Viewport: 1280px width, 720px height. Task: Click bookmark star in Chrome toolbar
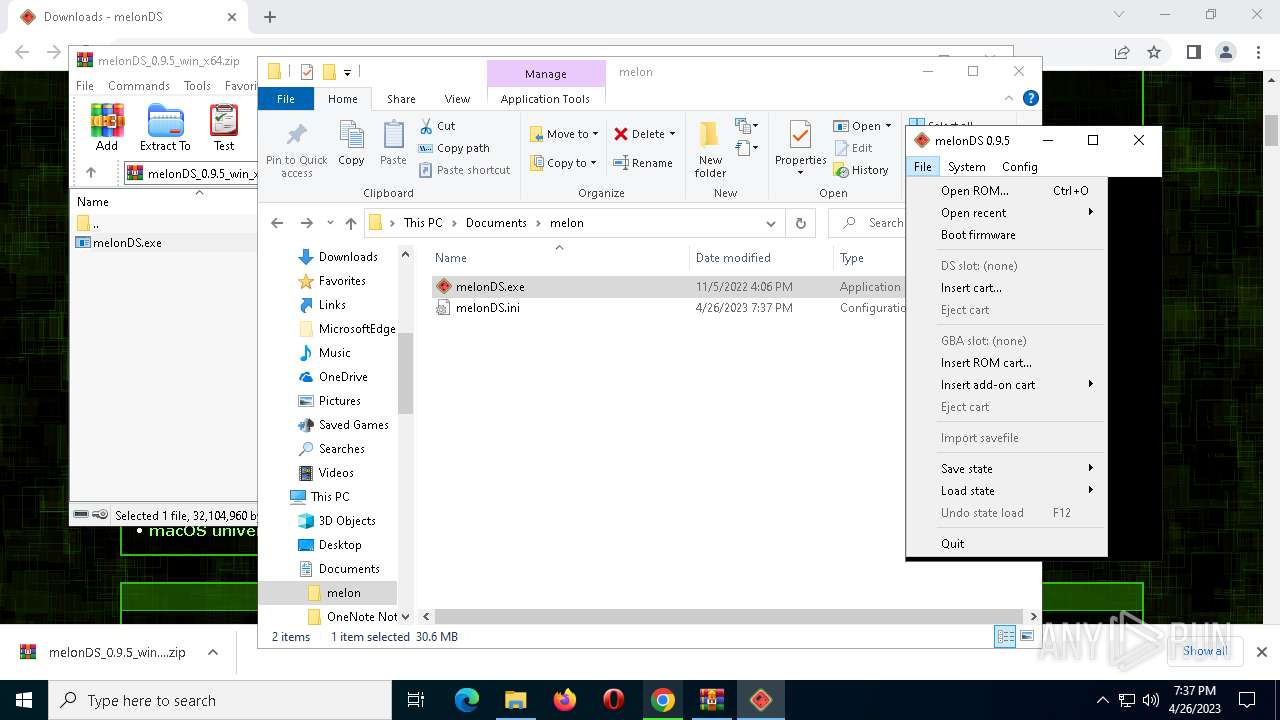coord(1154,52)
